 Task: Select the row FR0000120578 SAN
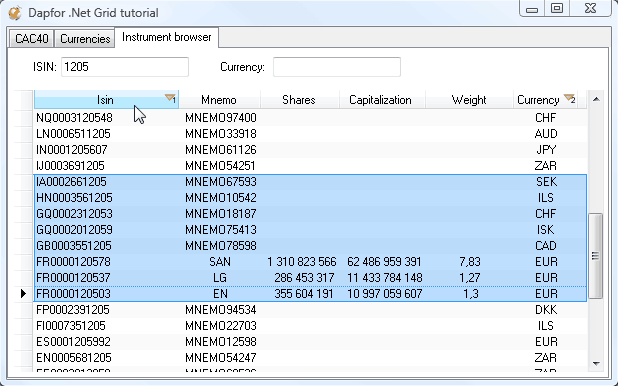coord(311,262)
